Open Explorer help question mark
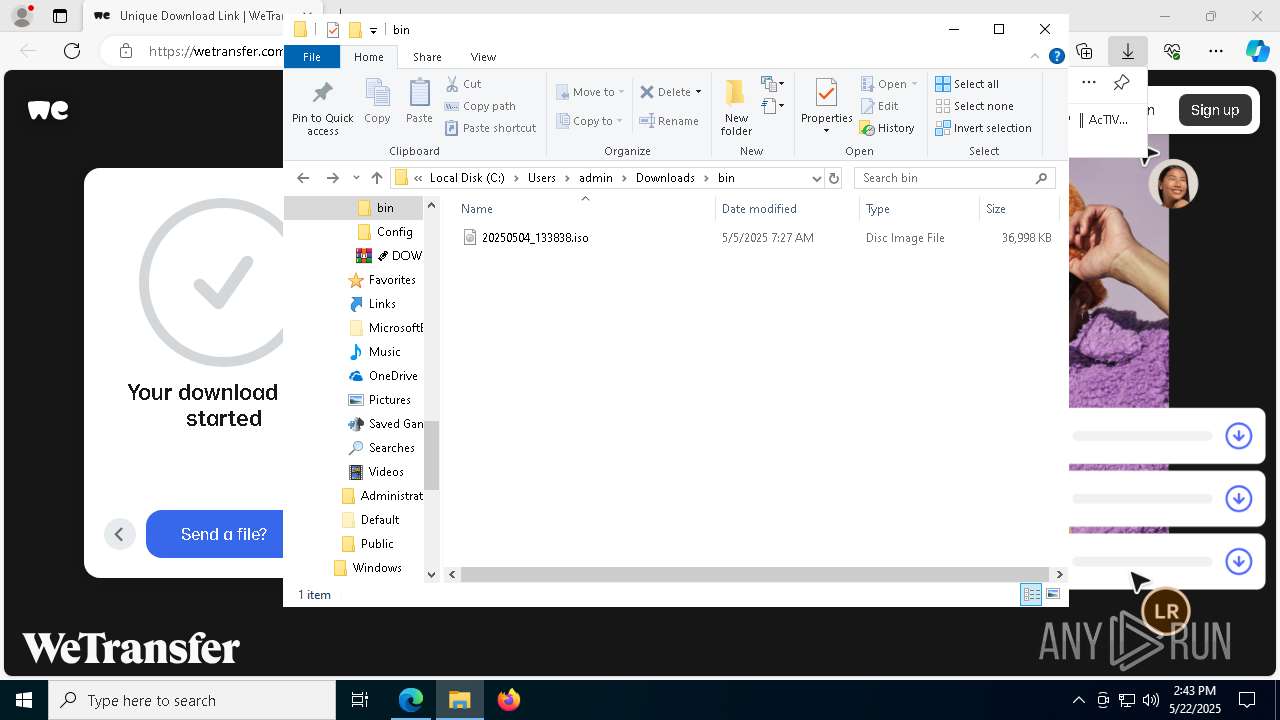Image resolution: width=1280 pixels, height=720 pixels. pyautogui.click(x=1056, y=57)
